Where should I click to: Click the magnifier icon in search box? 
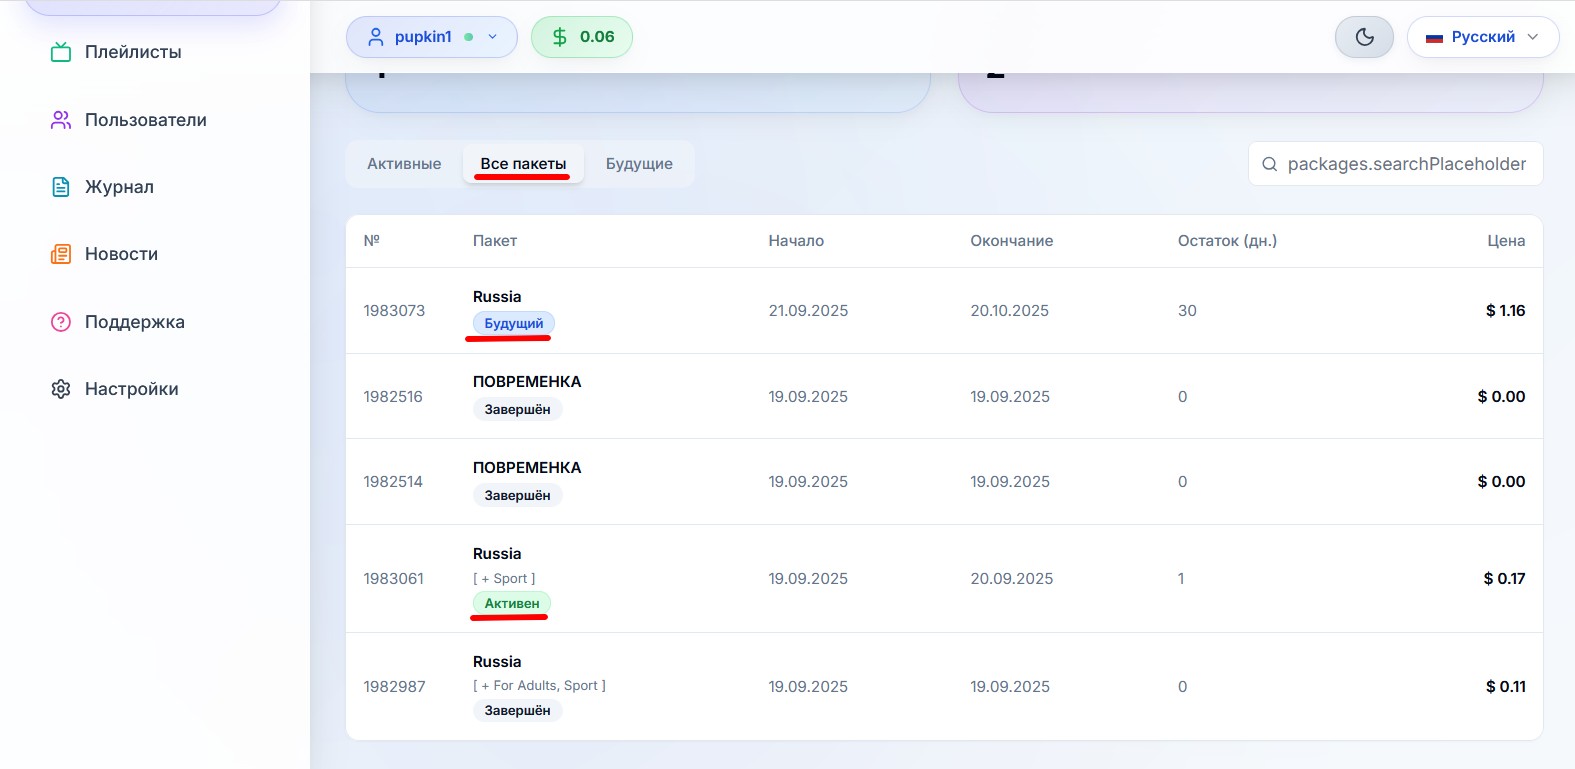(1270, 164)
